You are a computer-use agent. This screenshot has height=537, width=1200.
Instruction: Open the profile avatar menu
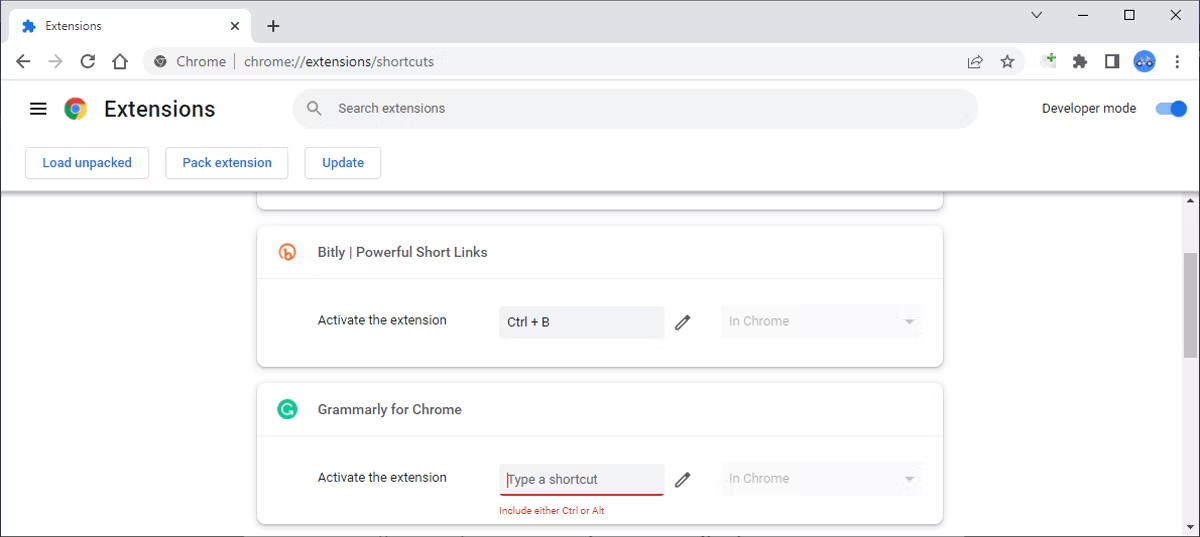pyautogui.click(x=1144, y=61)
